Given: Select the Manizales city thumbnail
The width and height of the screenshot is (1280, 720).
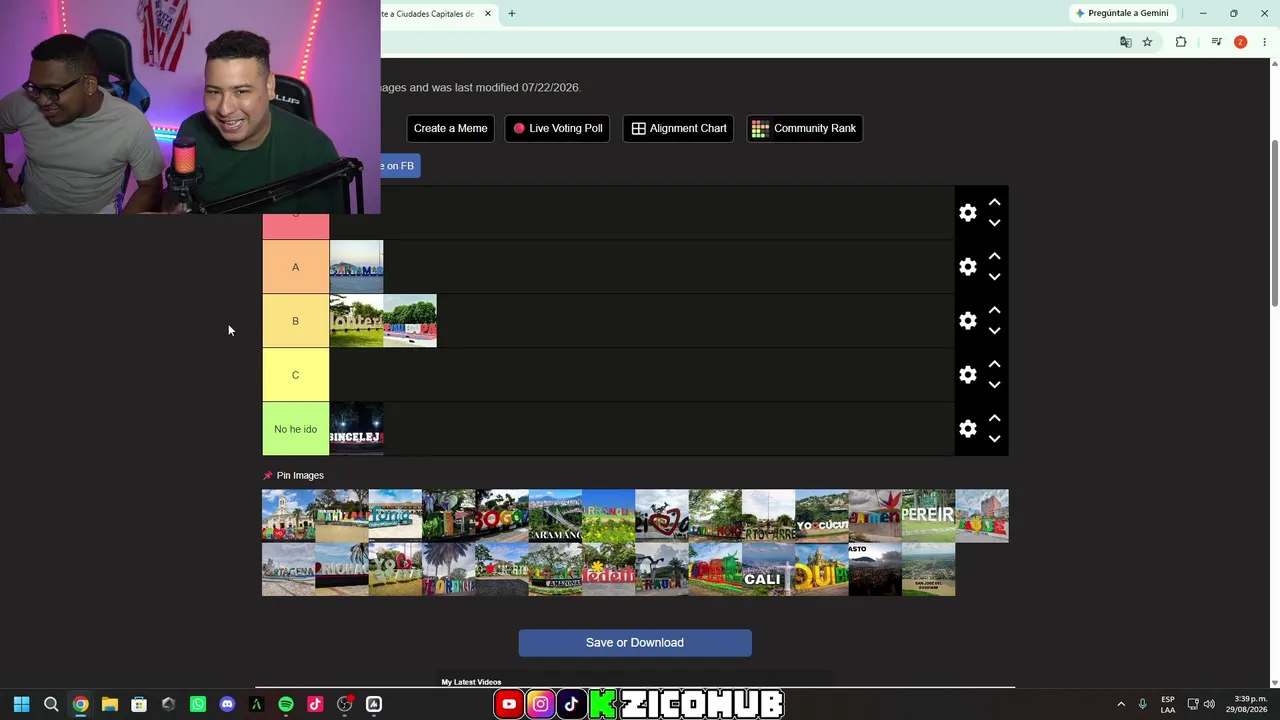Looking at the screenshot, I should coord(342,516).
